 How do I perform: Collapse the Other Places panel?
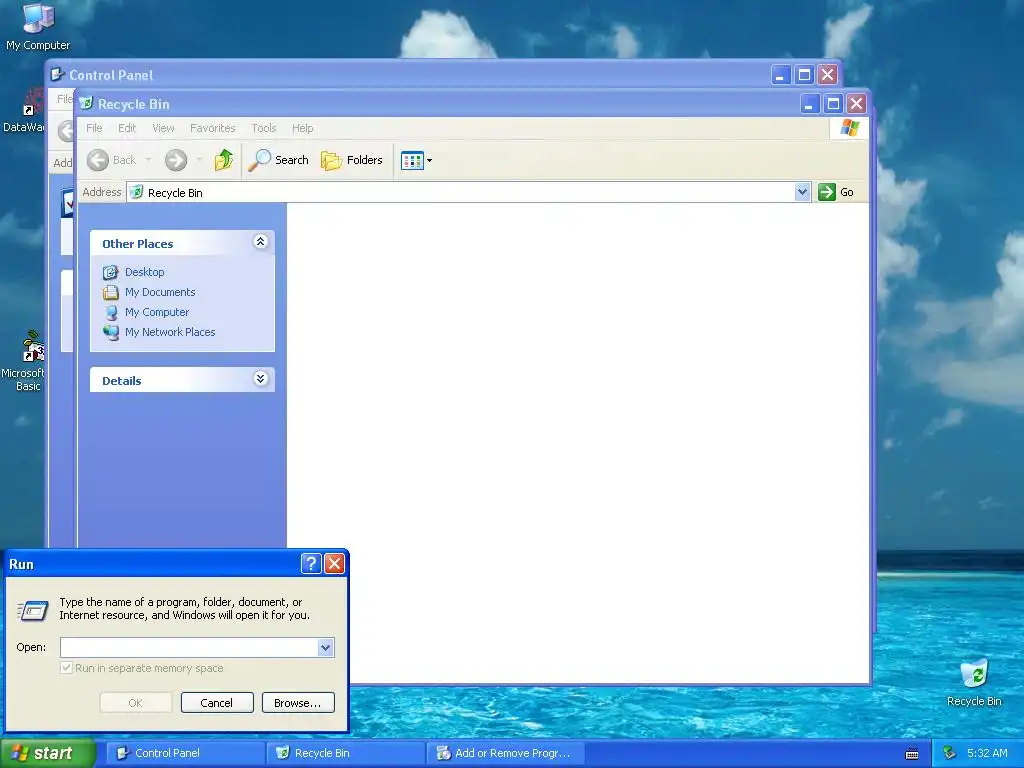260,242
